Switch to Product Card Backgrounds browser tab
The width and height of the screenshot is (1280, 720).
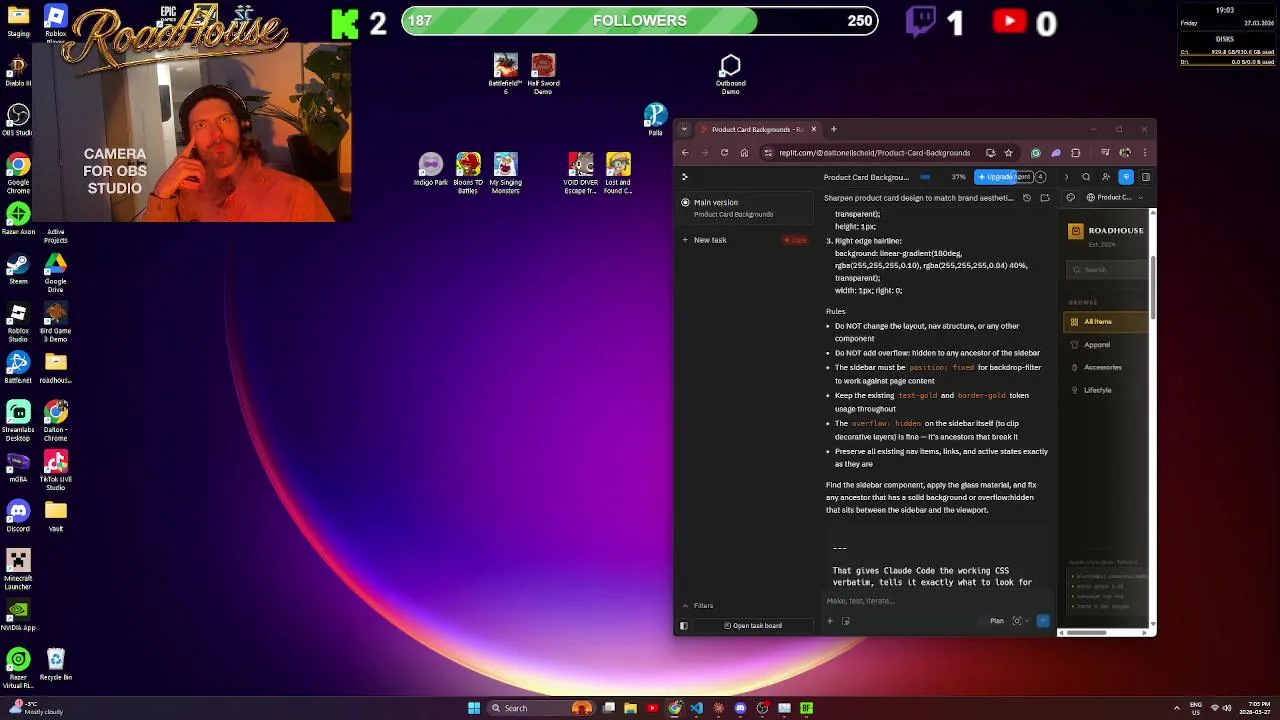pyautogui.click(x=757, y=129)
